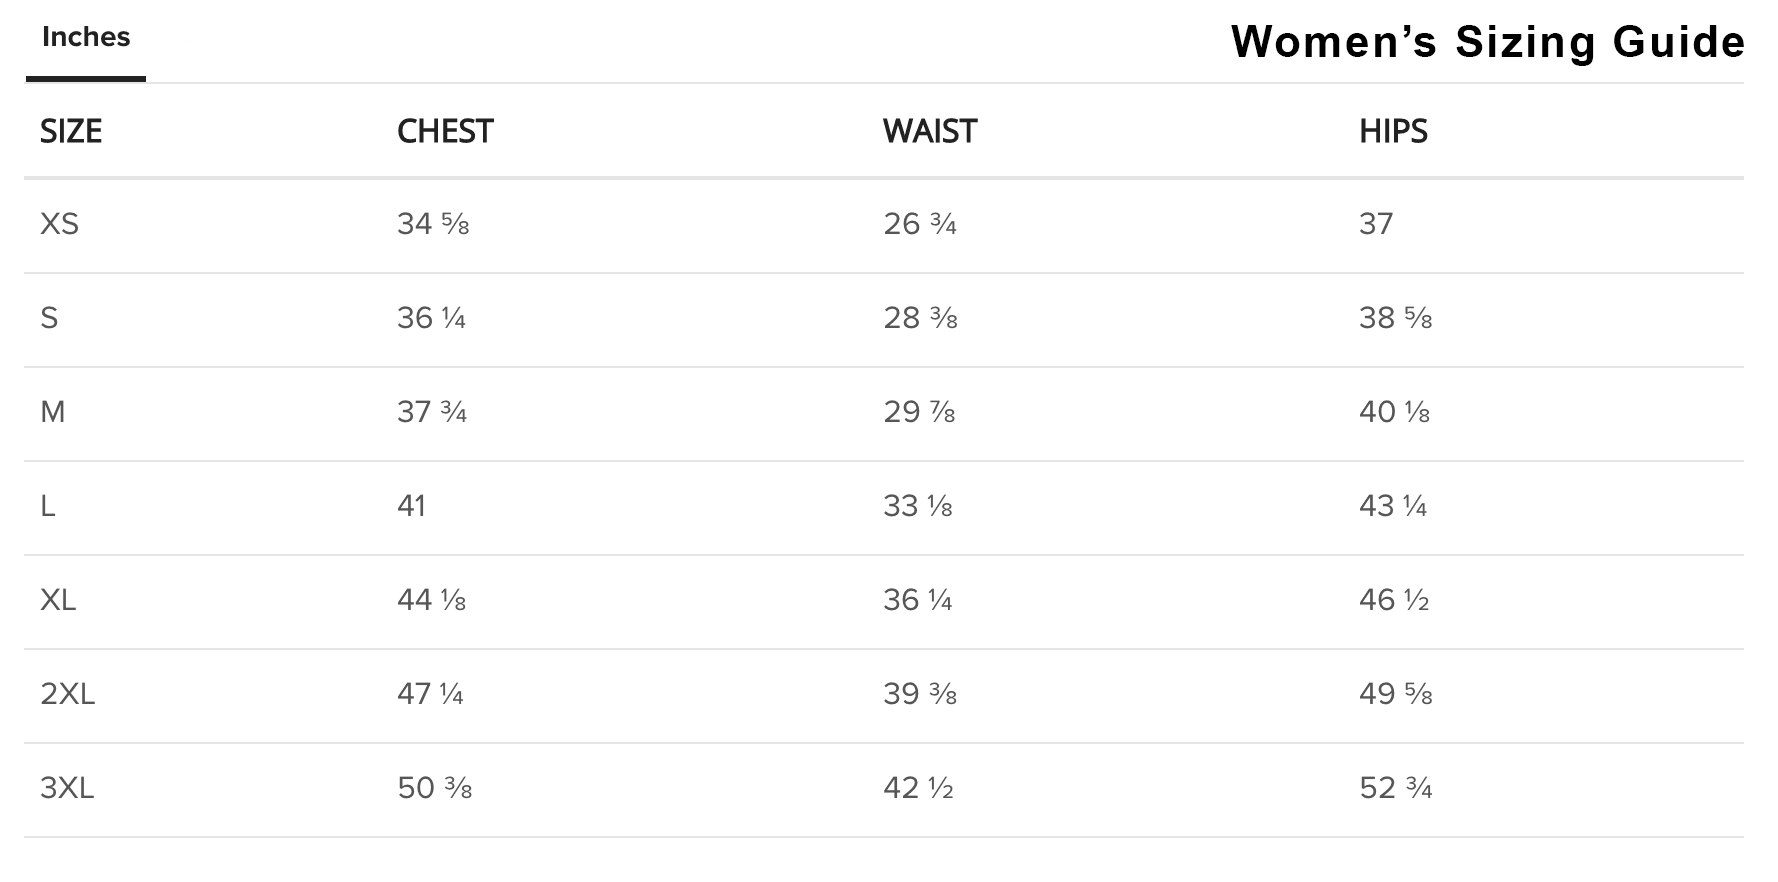
Task: Click M waist value 29 7/8
Action: pyautogui.click(x=919, y=412)
